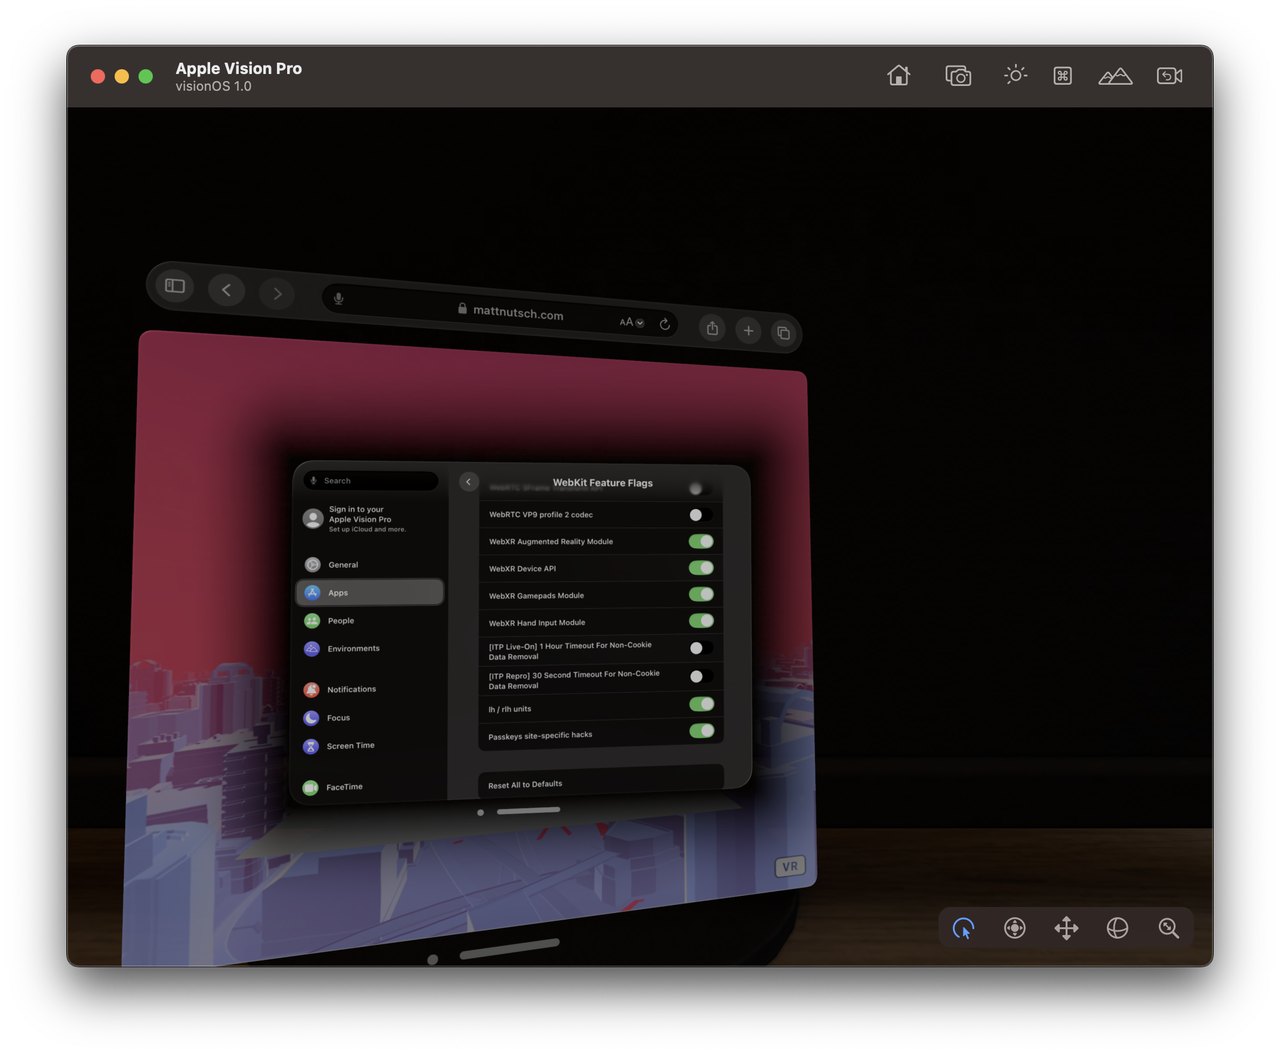
Task: Select General in Settings sidebar
Action: (x=370, y=564)
